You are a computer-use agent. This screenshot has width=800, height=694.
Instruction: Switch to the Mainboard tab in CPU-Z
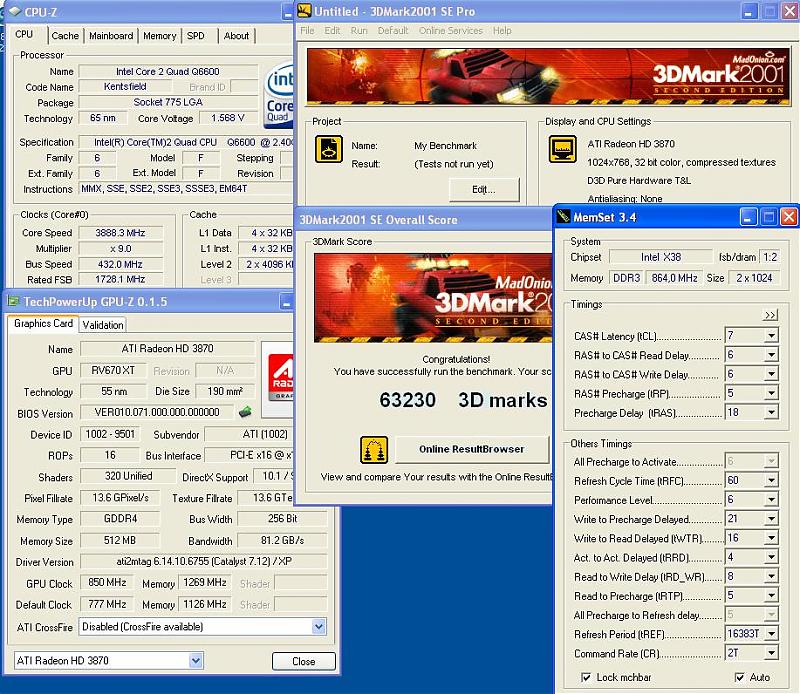[111, 36]
